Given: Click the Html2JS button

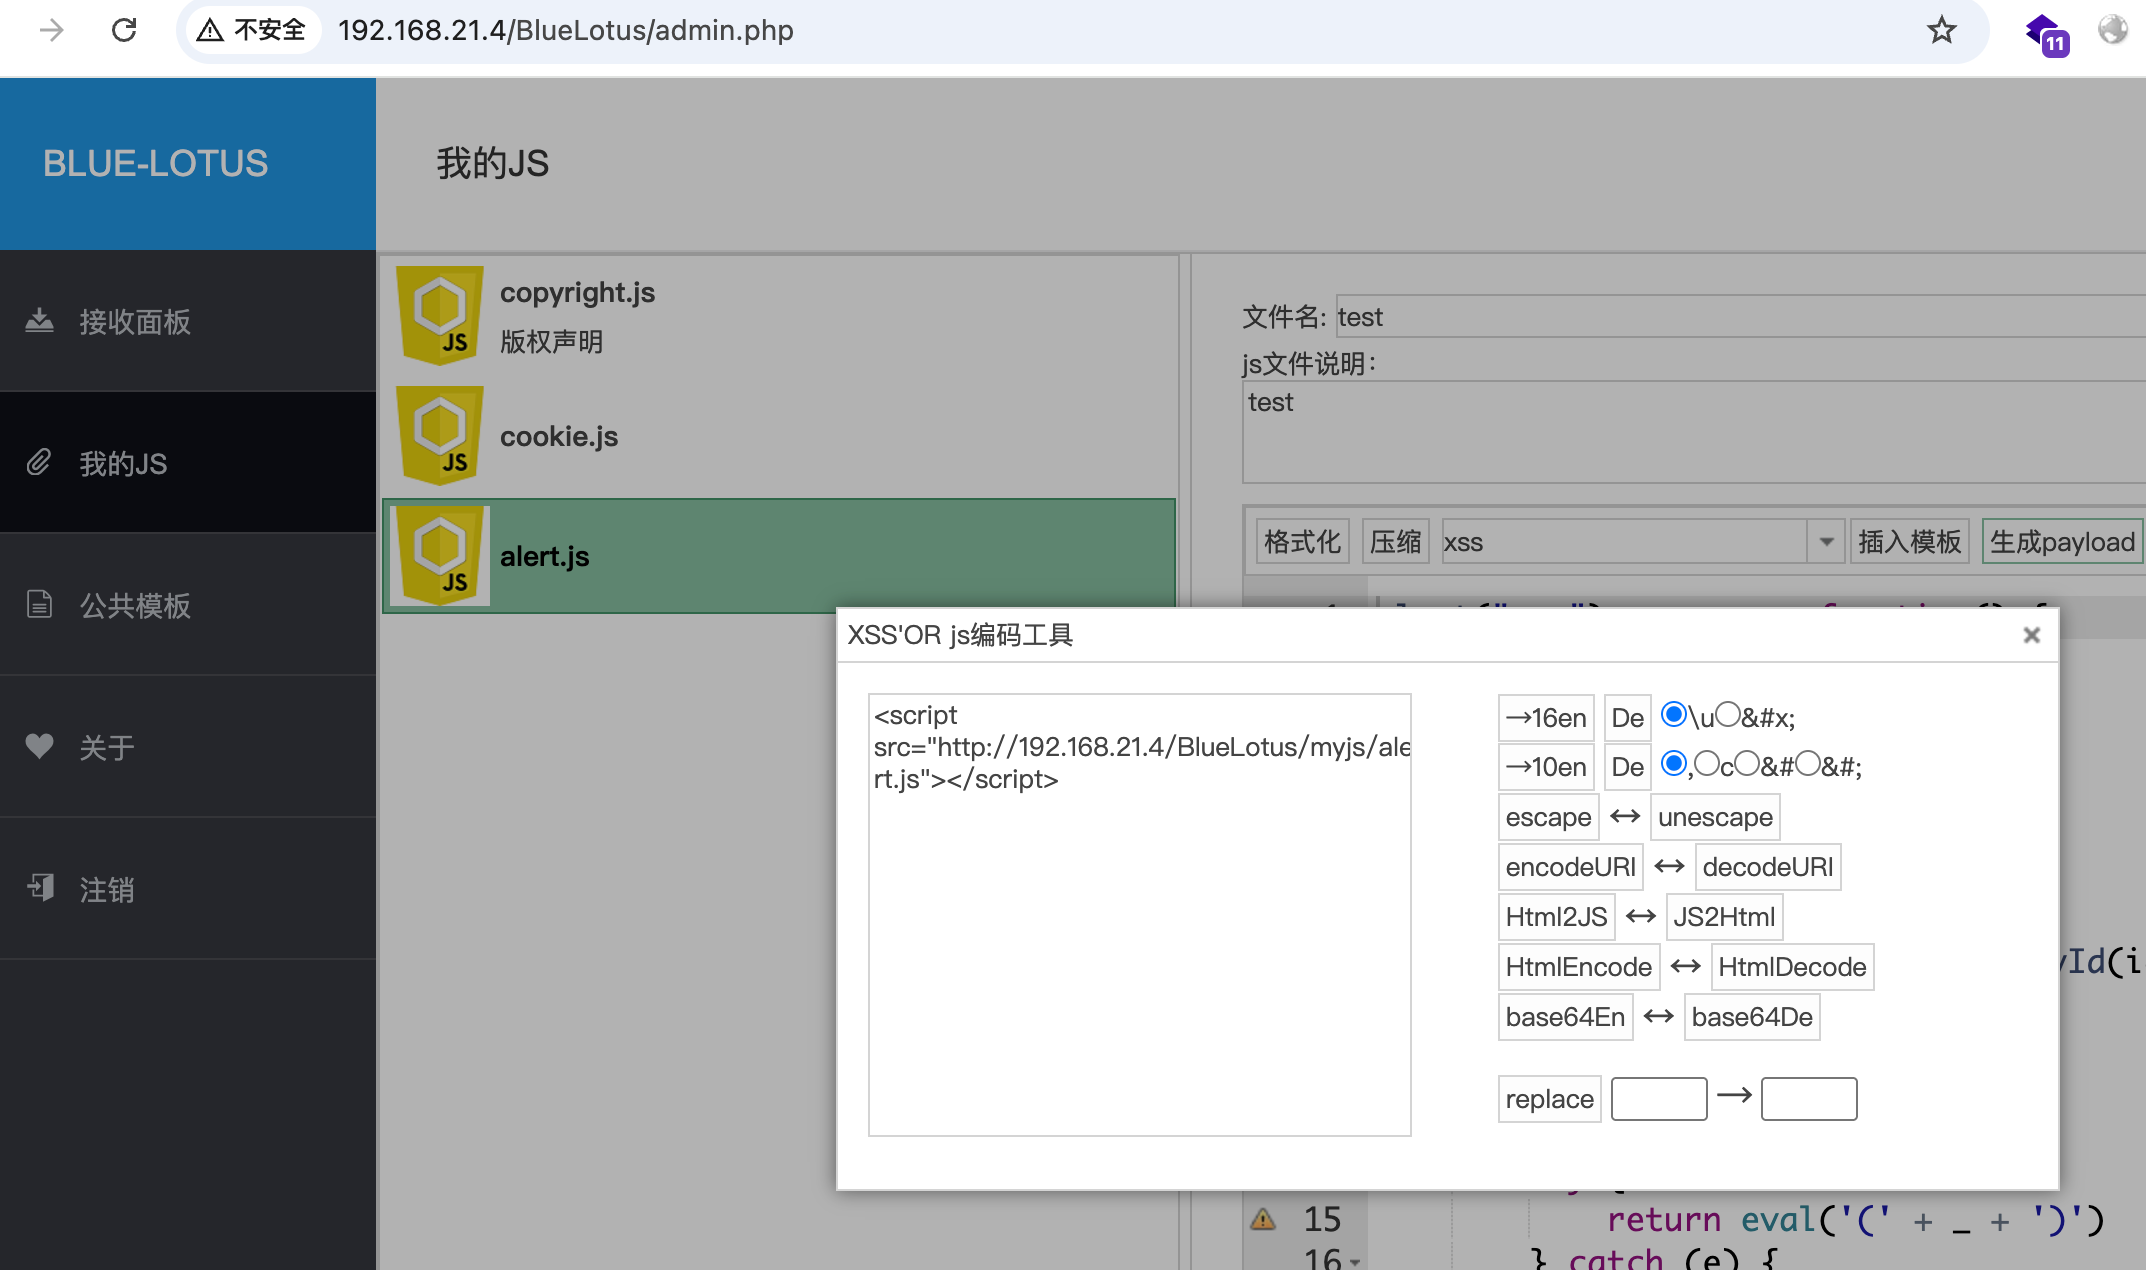Looking at the screenshot, I should tap(1556, 916).
